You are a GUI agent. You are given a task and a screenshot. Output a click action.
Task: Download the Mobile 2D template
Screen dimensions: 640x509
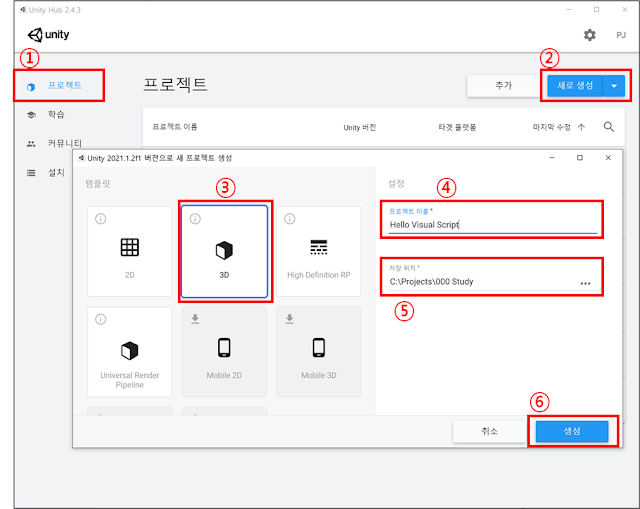195,319
